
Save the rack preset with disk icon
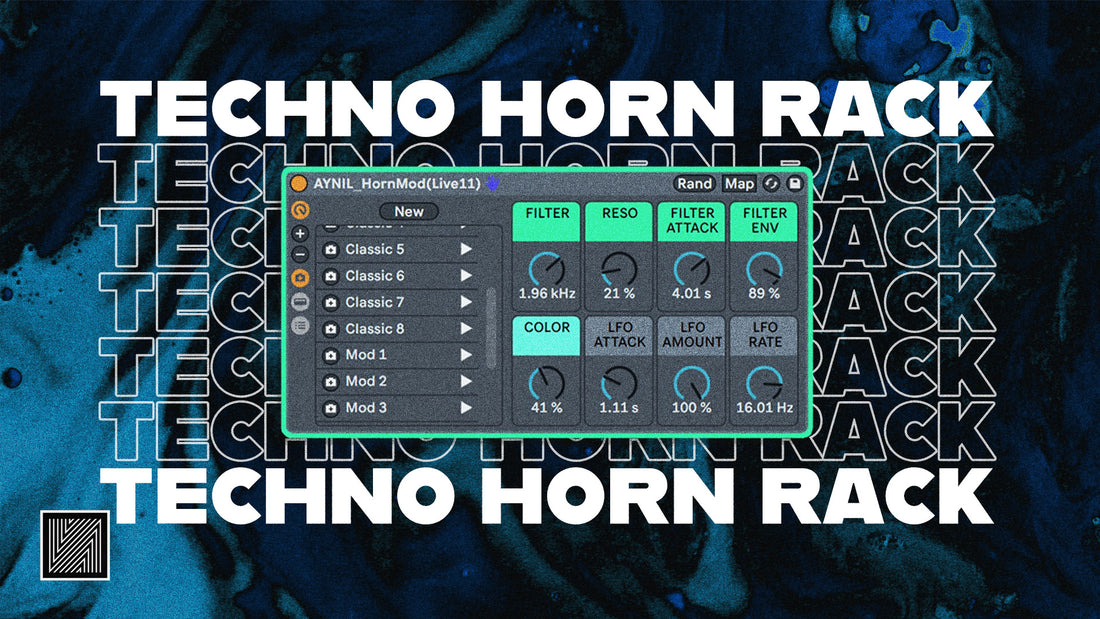(x=795, y=184)
